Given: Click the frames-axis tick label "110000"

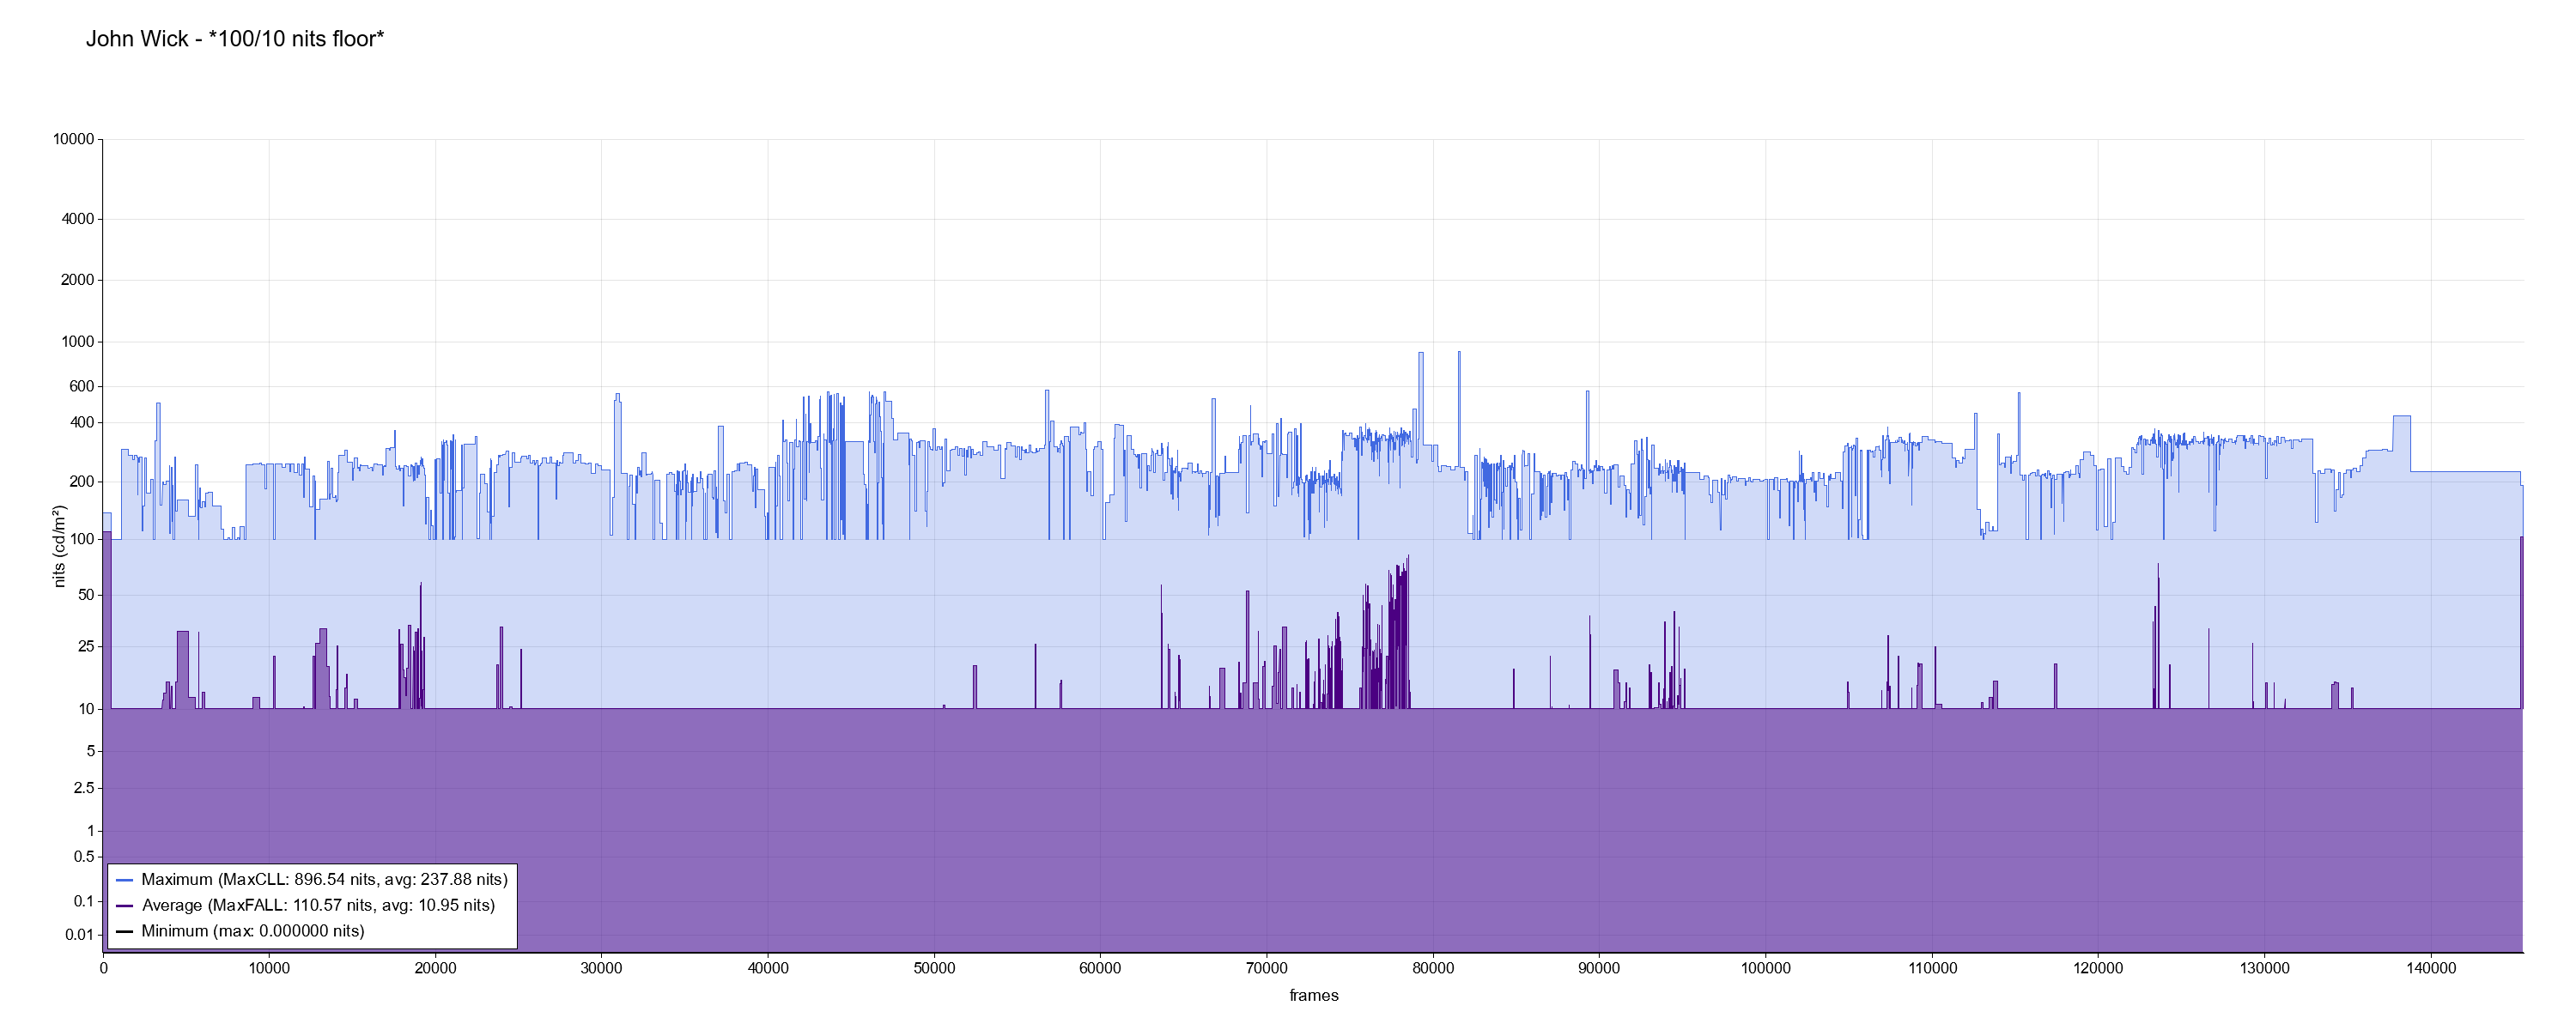Looking at the screenshot, I should click(x=1932, y=969).
